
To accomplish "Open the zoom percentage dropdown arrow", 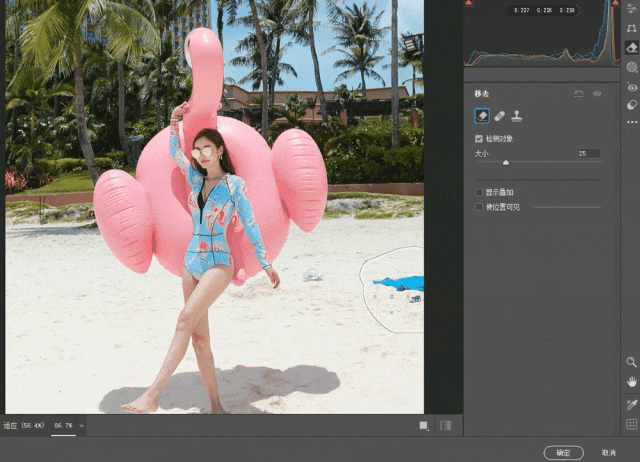I will click(x=81, y=426).
